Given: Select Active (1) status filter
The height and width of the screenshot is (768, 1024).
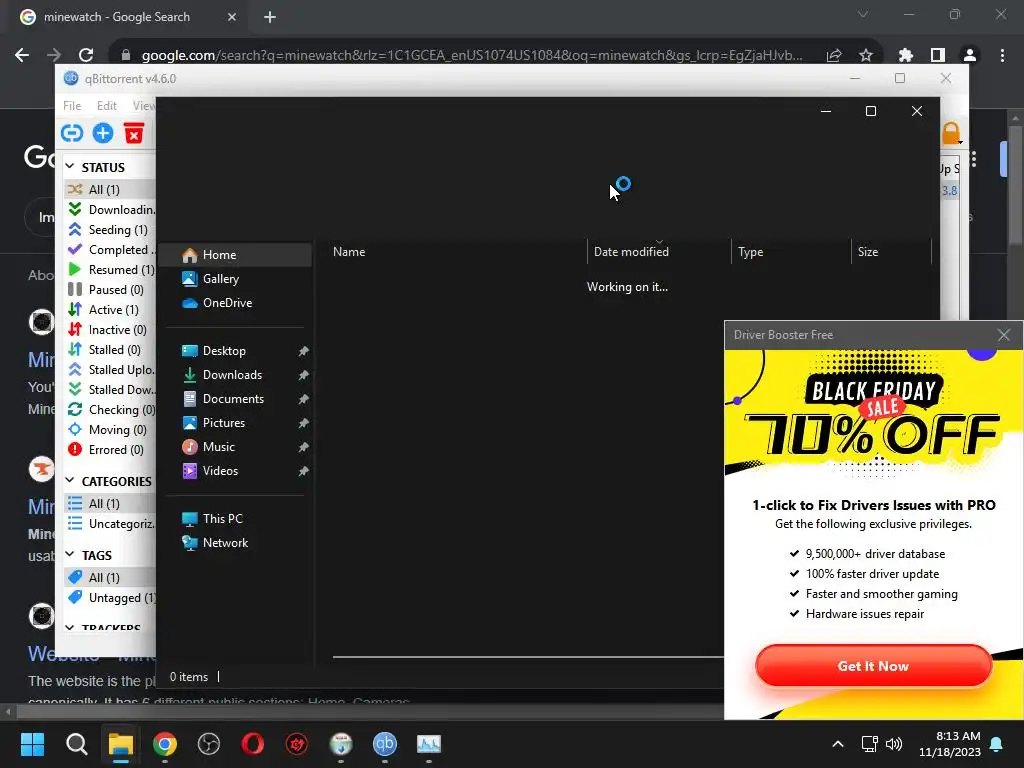Looking at the screenshot, I should click(110, 310).
